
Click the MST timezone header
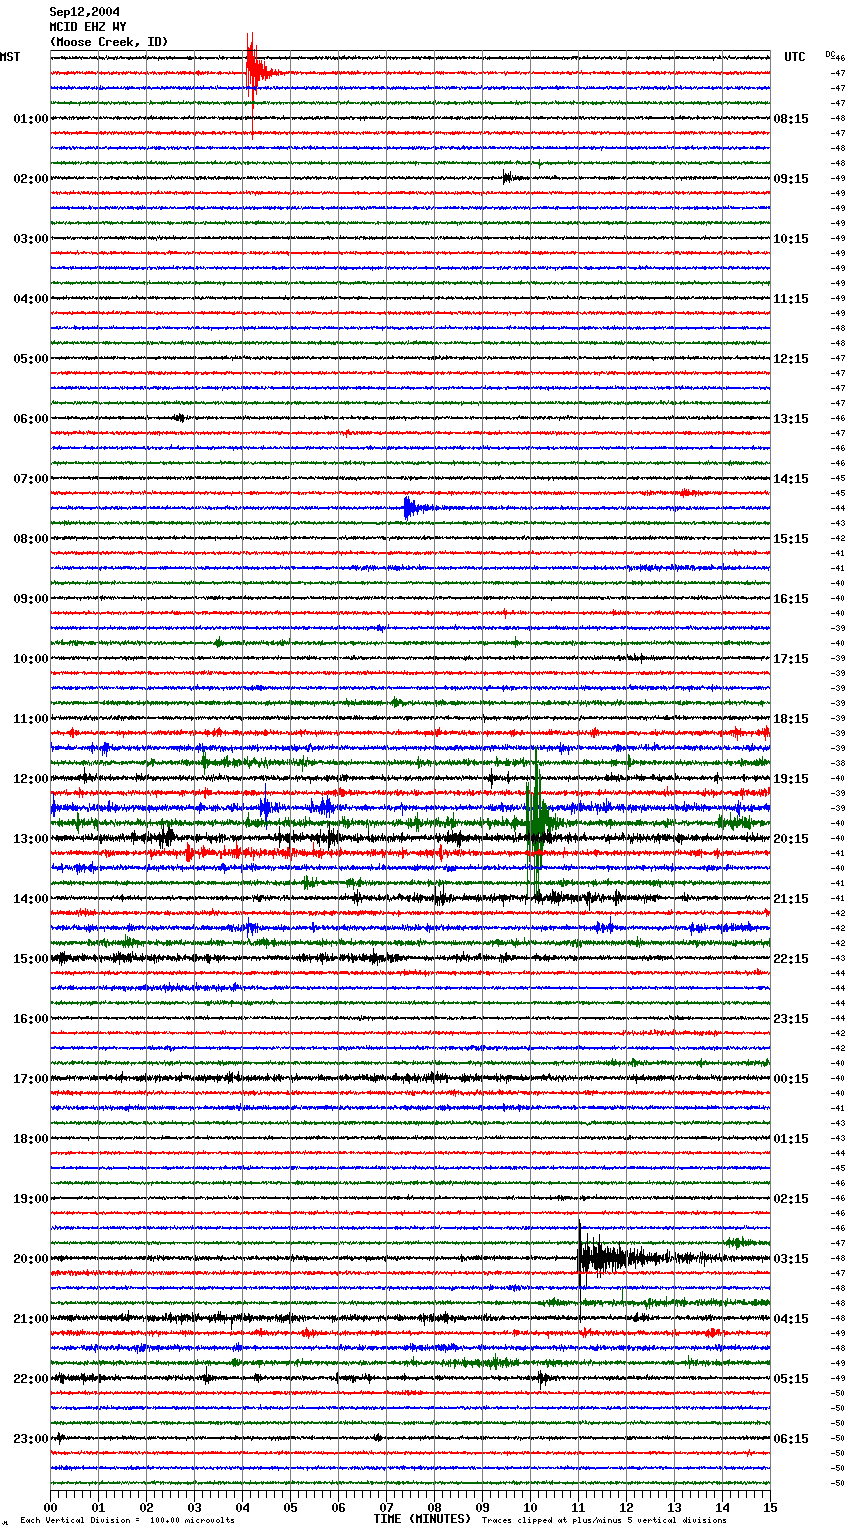10,57
